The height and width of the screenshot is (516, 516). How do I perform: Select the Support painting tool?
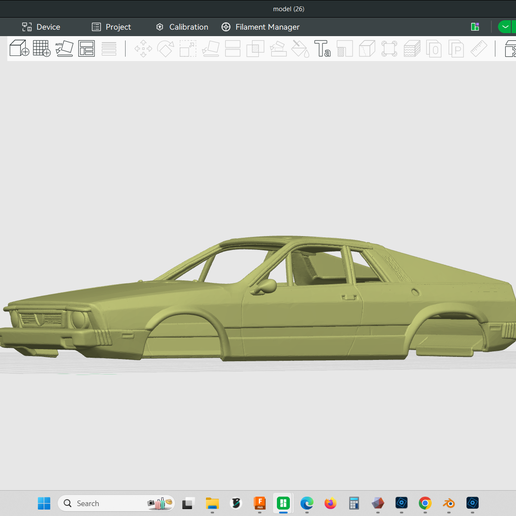coord(278,49)
